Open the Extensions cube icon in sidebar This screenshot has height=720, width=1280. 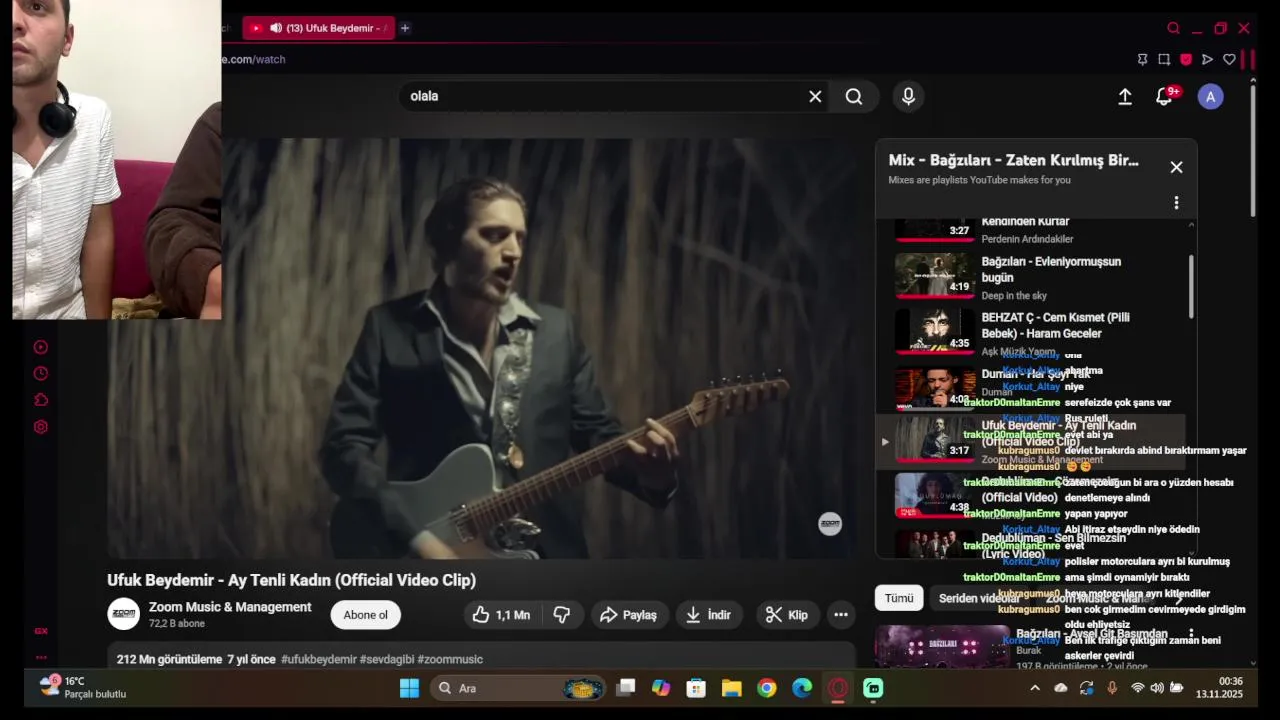point(41,400)
